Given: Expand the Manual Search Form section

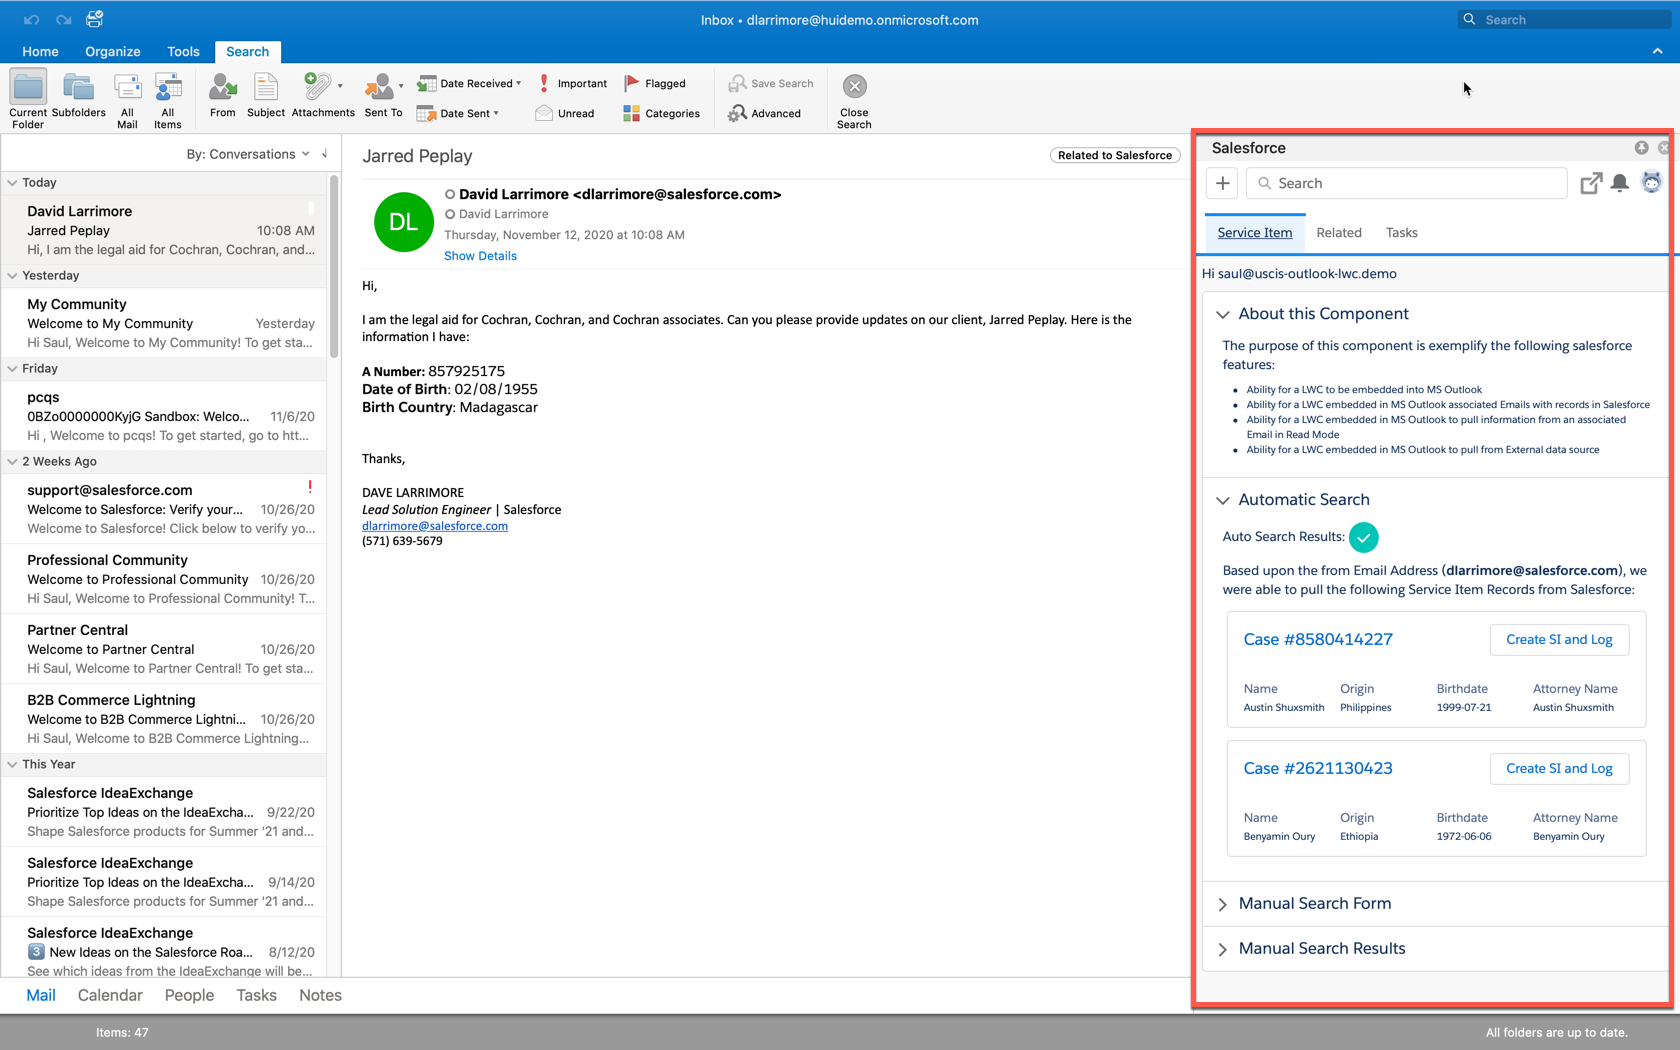Looking at the screenshot, I should click(x=1222, y=904).
